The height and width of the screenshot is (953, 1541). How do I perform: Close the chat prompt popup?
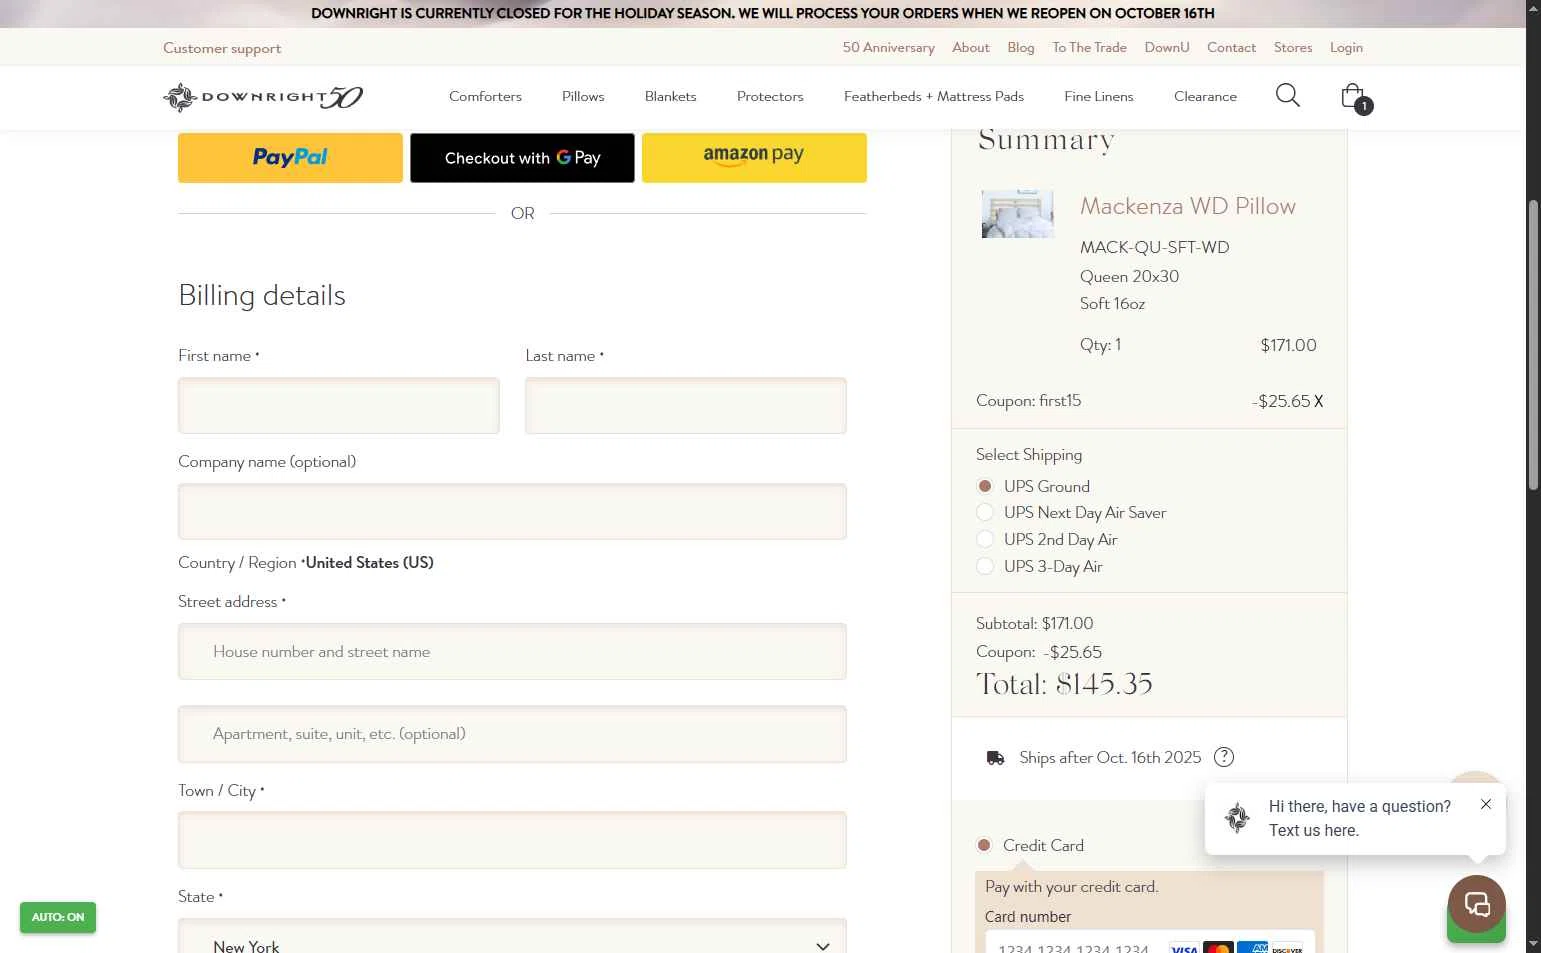pyautogui.click(x=1486, y=804)
